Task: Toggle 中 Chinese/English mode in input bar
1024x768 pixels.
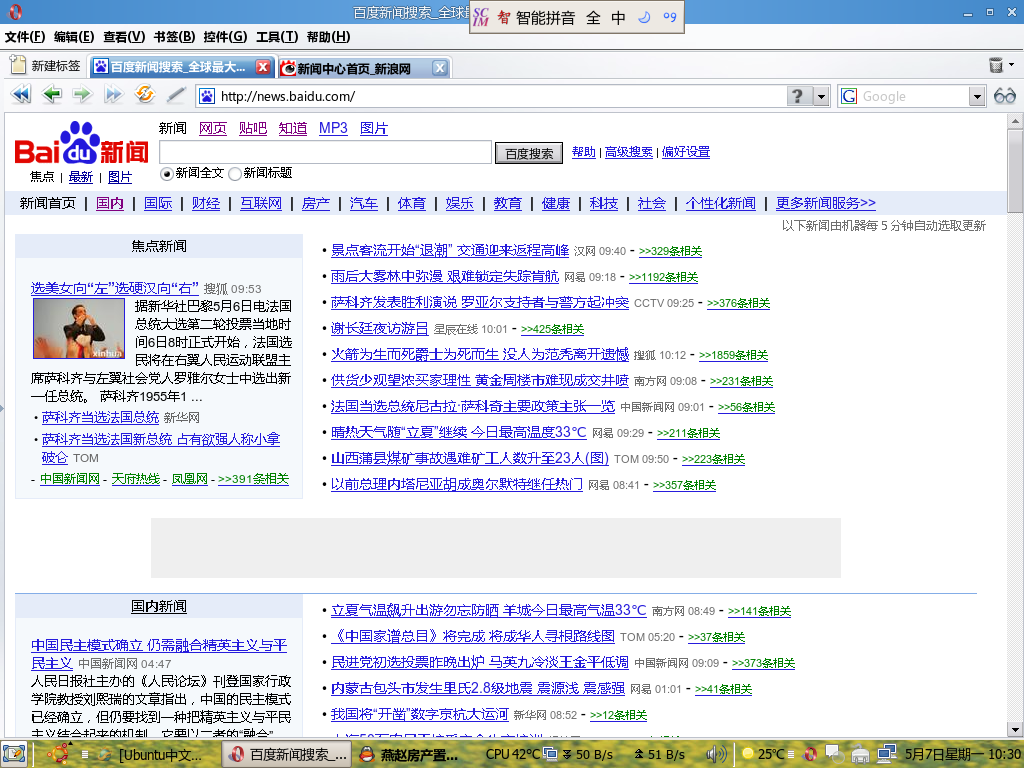Action: click(618, 18)
